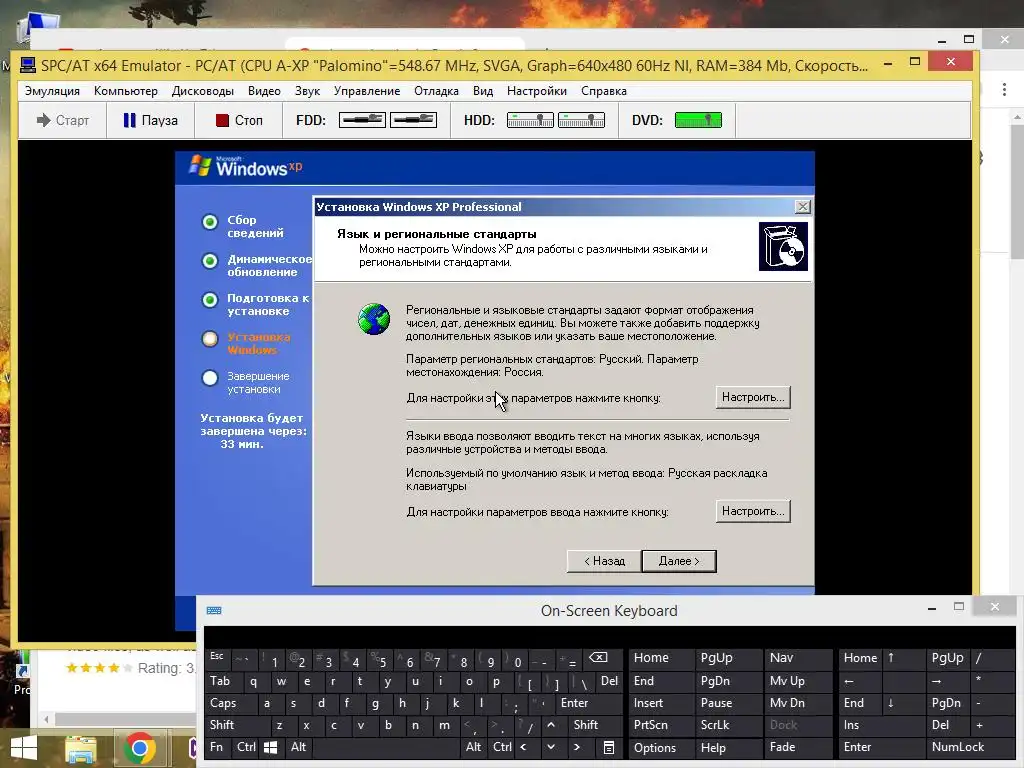1024x768 pixels.
Task: Click the second HDD drive indicator
Action: point(581,120)
